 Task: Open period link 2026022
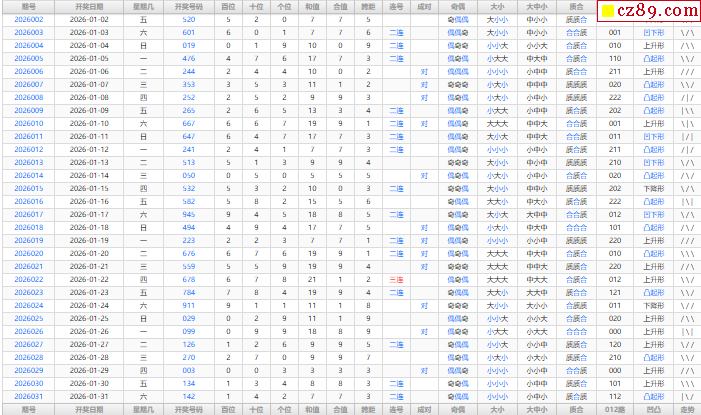coord(29,279)
